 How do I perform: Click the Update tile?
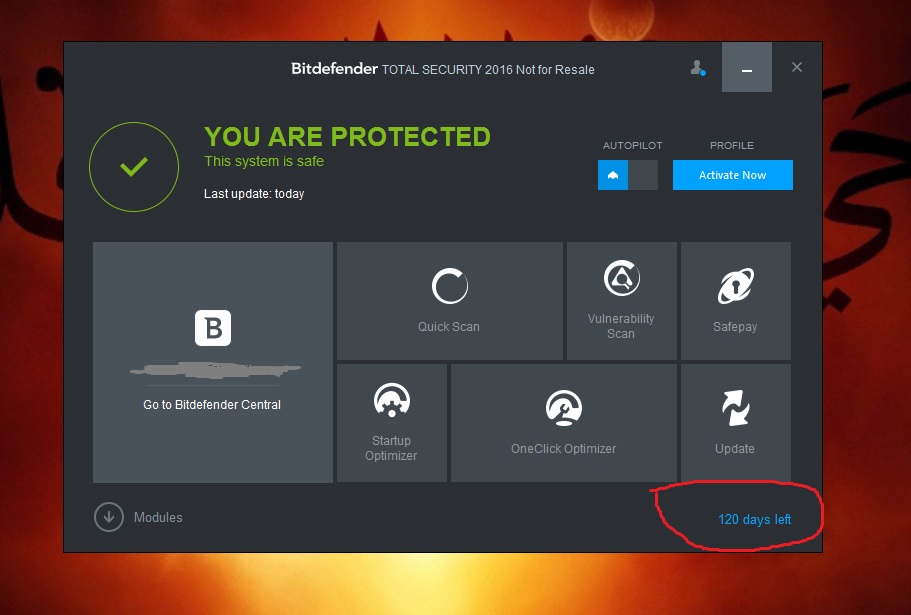(736, 423)
